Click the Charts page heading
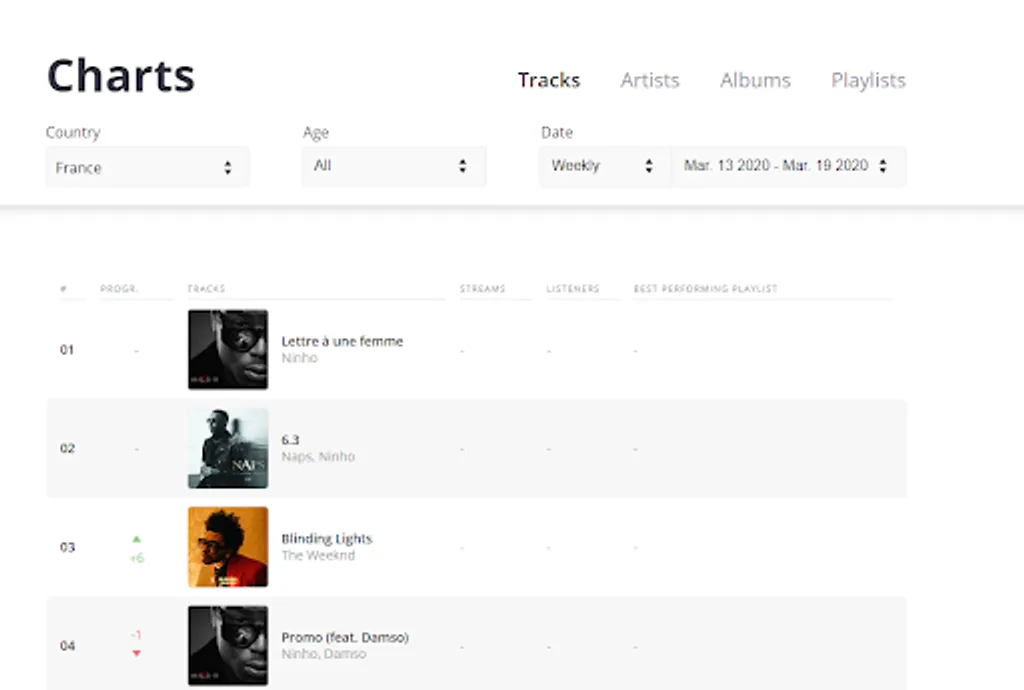The width and height of the screenshot is (1024, 690). (120, 75)
